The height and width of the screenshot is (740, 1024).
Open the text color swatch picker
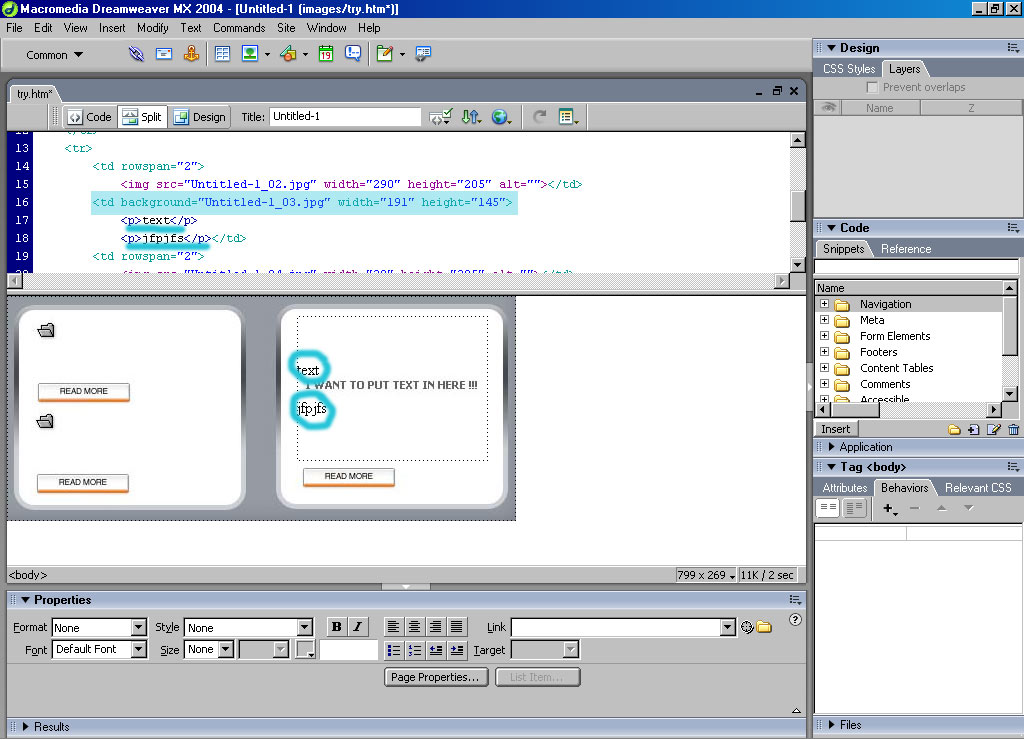pos(305,650)
